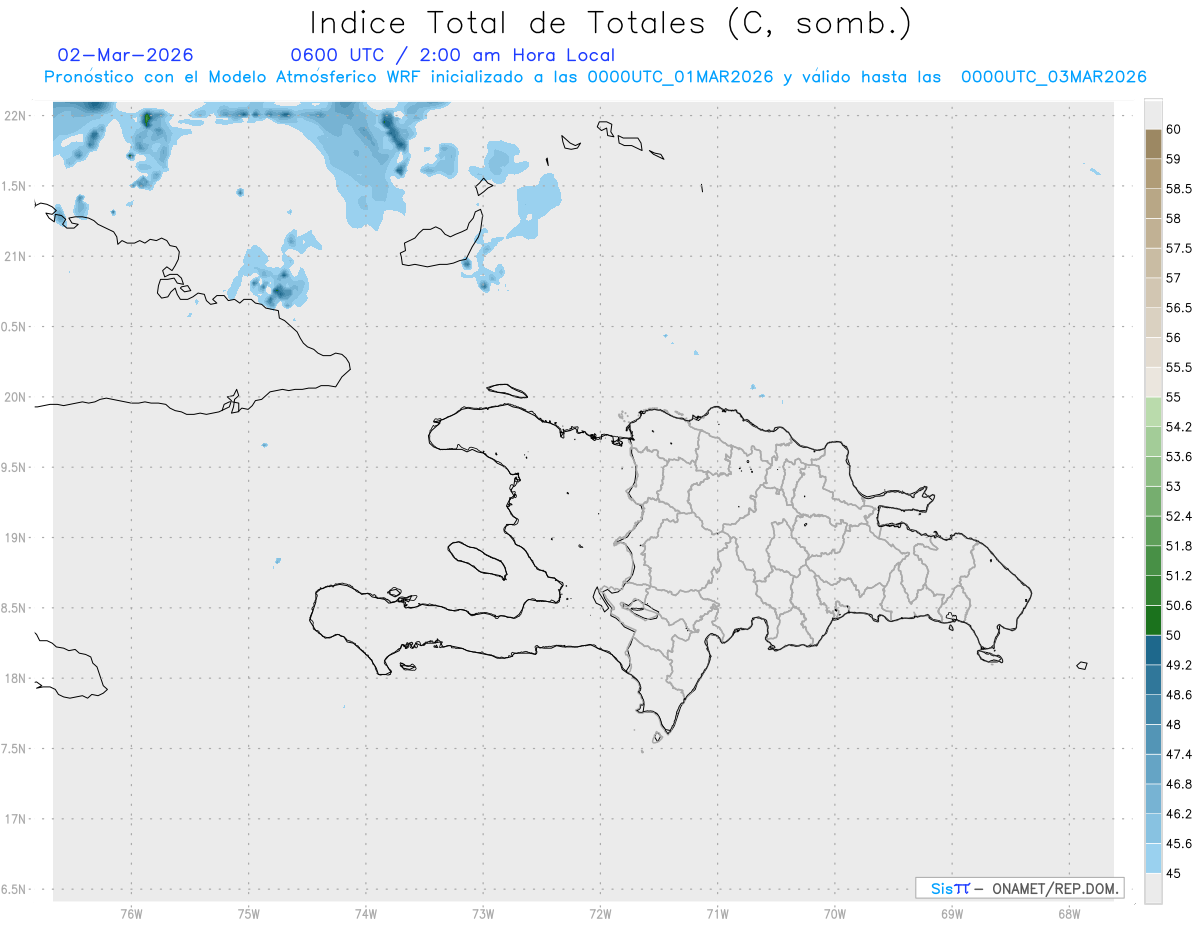Viewport: 1200px width, 927px height.
Task: Click the "48.6" colorbar value
Action: 1179,695
